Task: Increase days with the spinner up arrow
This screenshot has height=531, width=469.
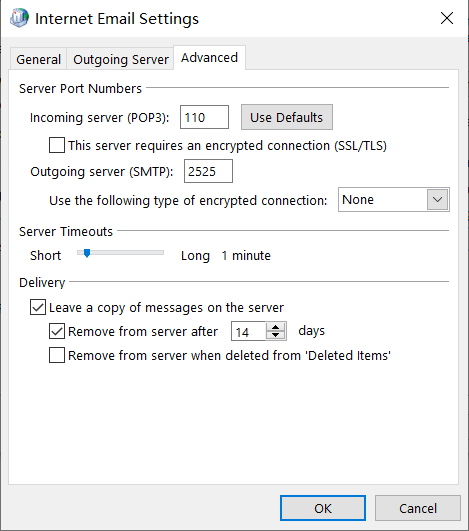Action: (x=276, y=327)
